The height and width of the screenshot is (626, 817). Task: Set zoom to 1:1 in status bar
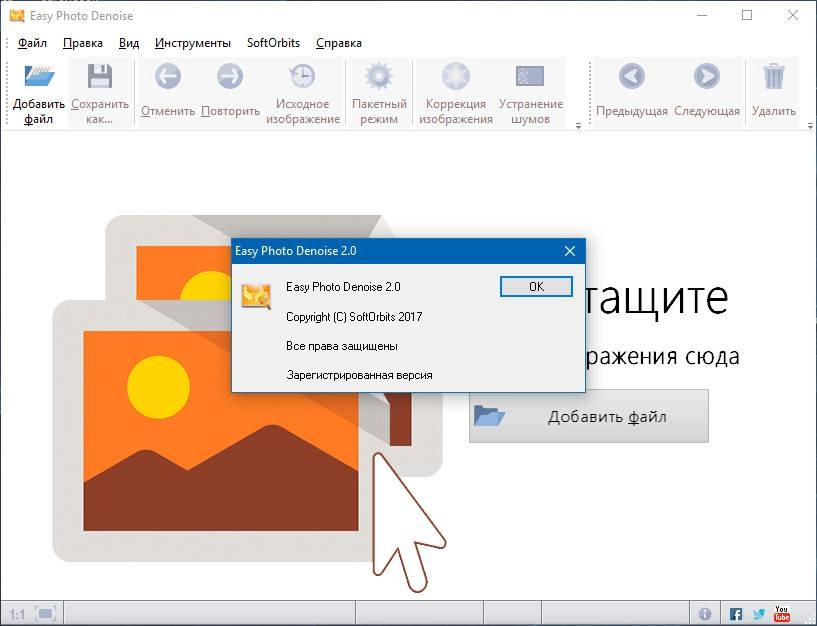[17, 613]
